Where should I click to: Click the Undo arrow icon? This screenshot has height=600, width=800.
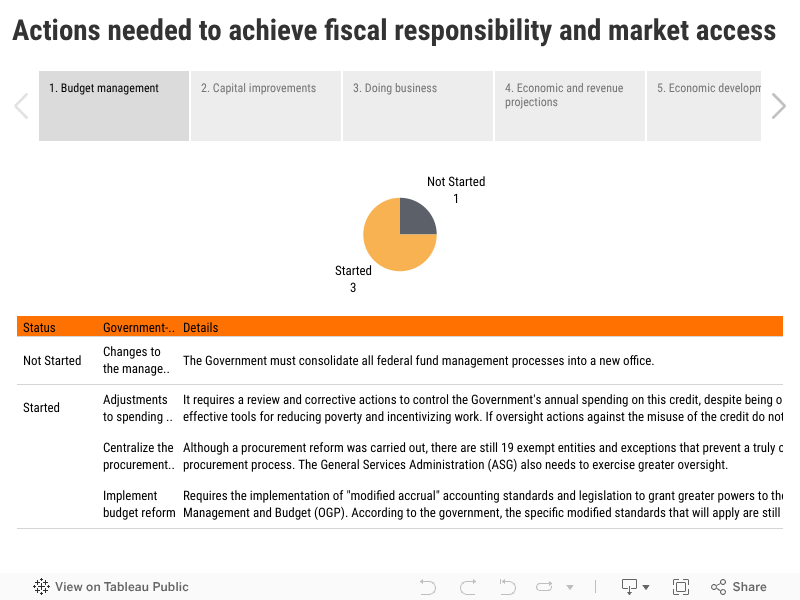[x=428, y=587]
